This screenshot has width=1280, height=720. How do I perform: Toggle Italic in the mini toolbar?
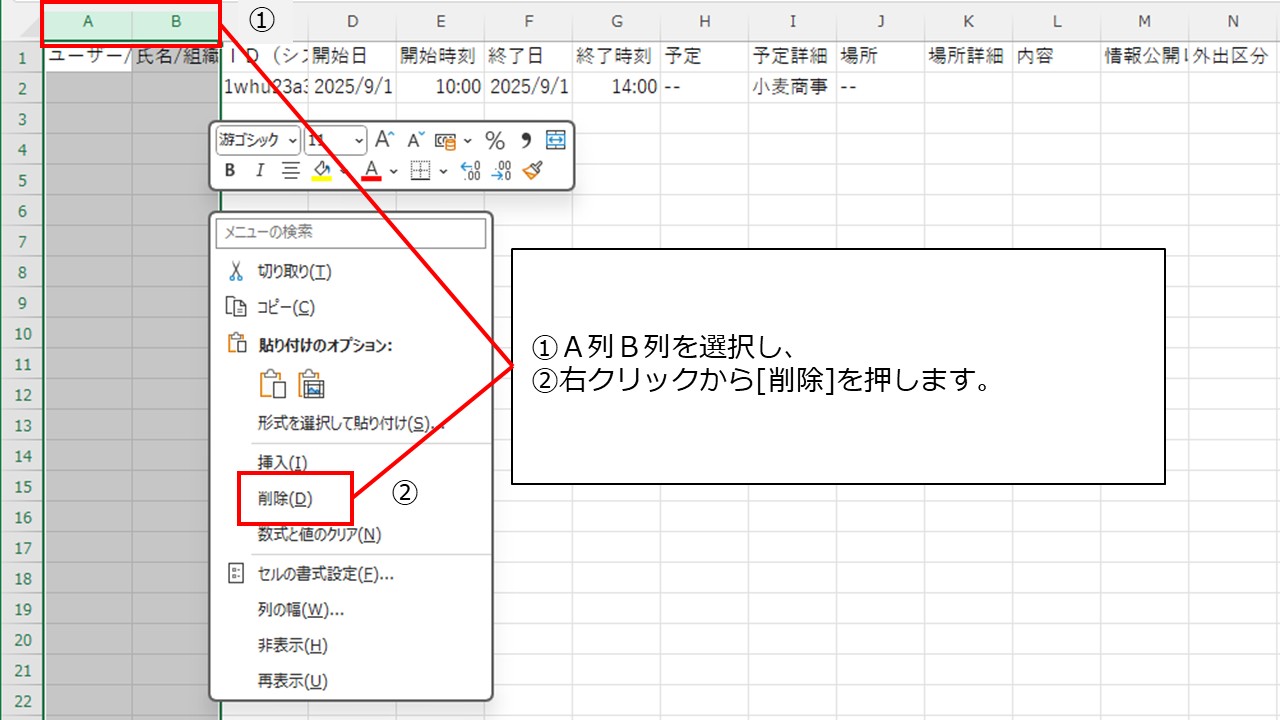pos(260,171)
